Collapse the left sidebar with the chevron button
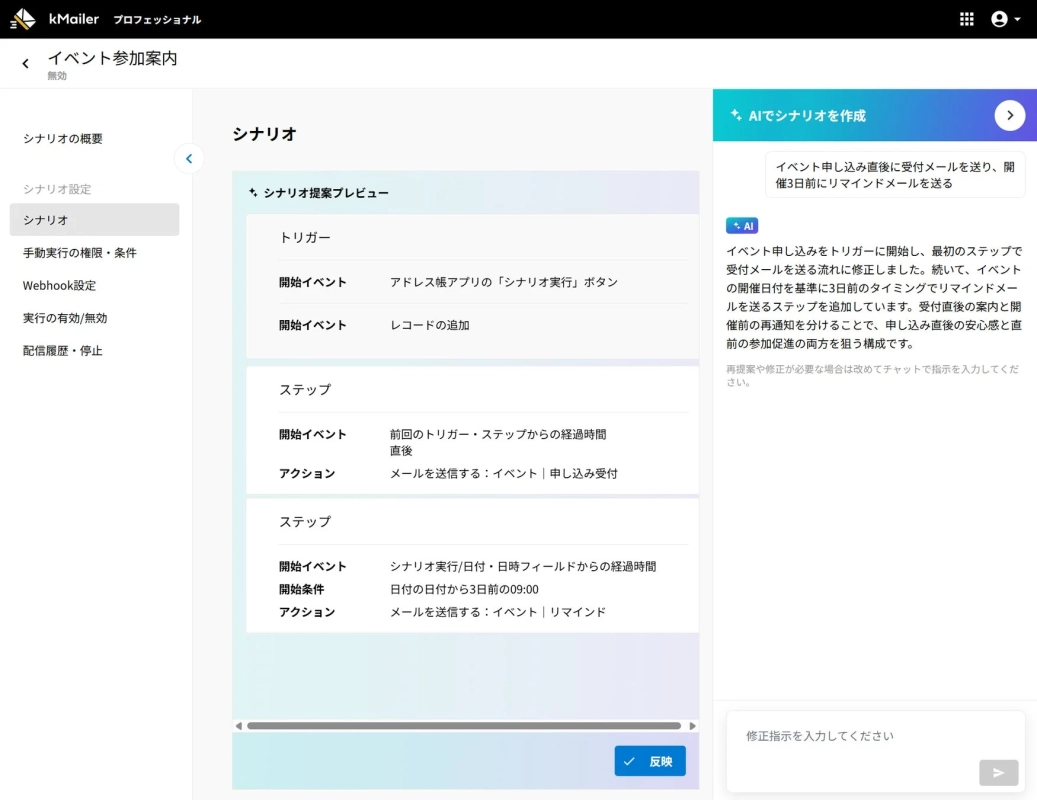This screenshot has height=800, width=1037. pos(189,159)
